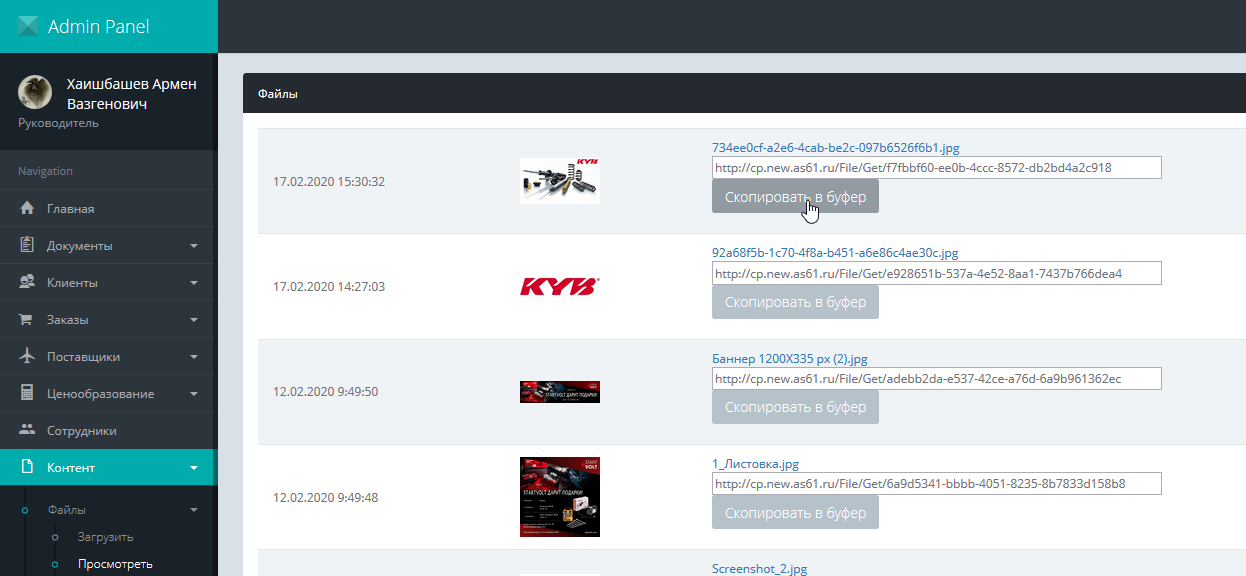Click the user avatar photo
This screenshot has height=576, width=1246.
pyautogui.click(x=35, y=92)
